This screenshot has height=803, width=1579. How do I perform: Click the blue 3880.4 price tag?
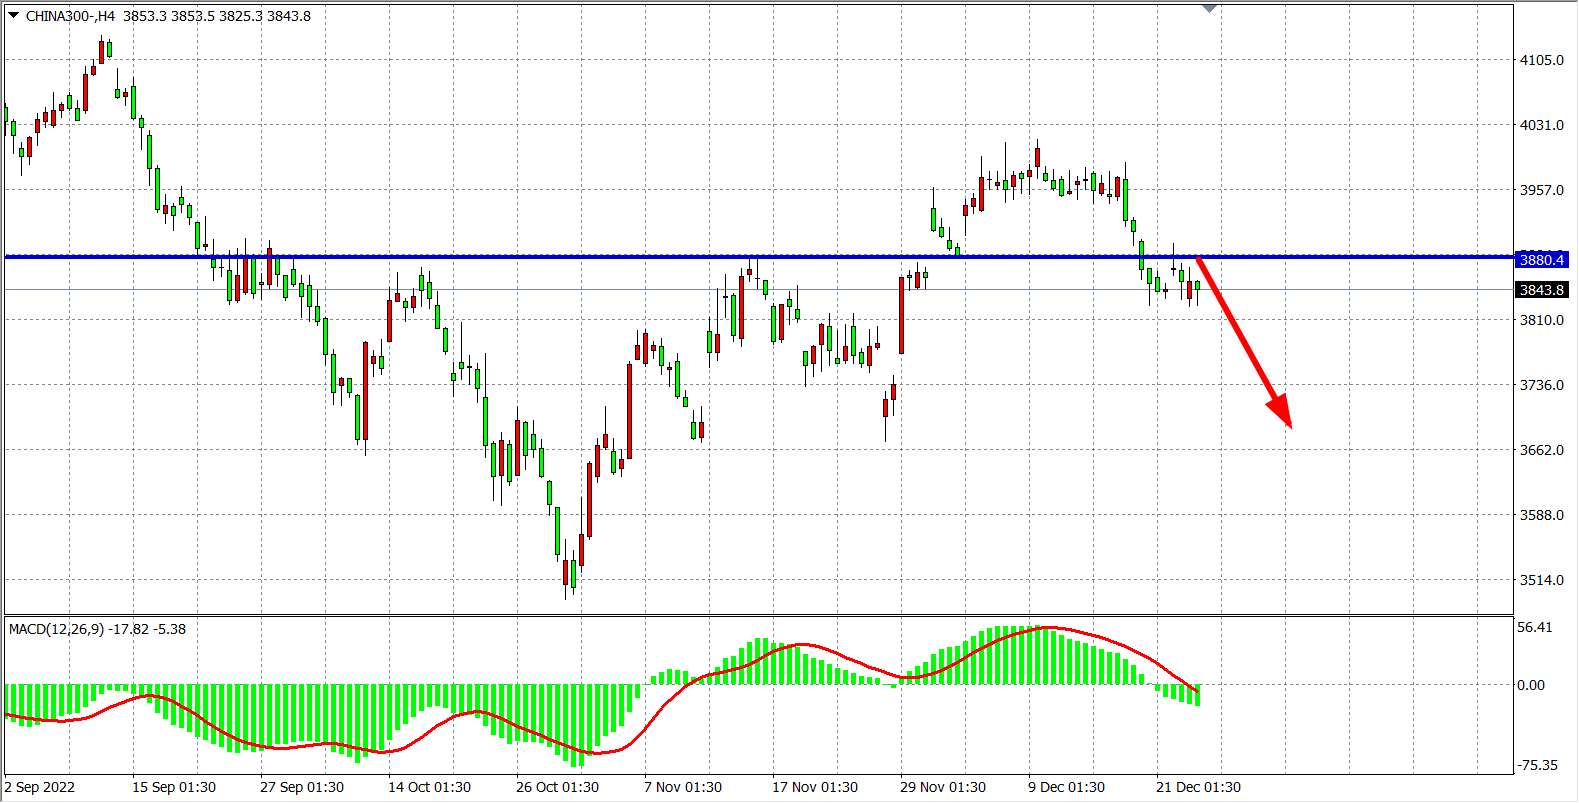pos(1541,260)
